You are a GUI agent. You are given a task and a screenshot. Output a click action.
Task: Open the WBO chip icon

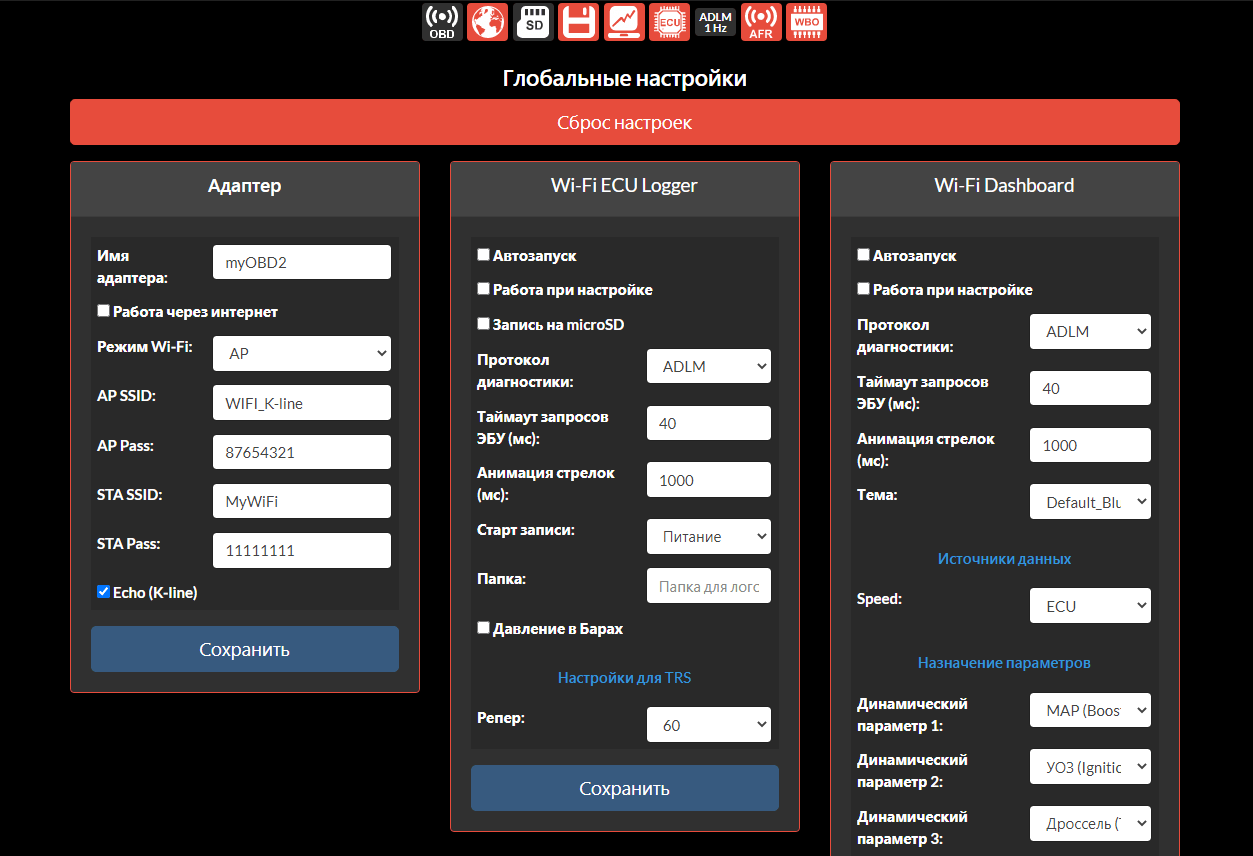point(807,22)
